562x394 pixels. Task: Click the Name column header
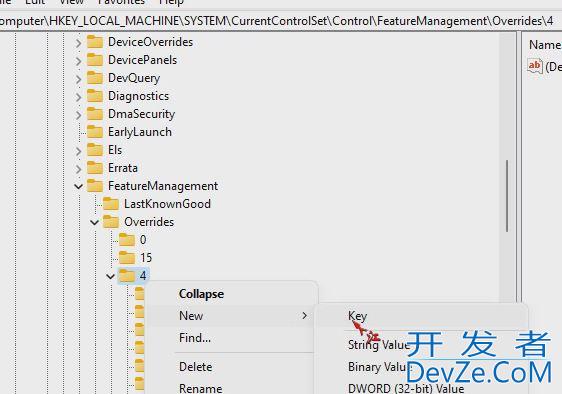(x=545, y=45)
